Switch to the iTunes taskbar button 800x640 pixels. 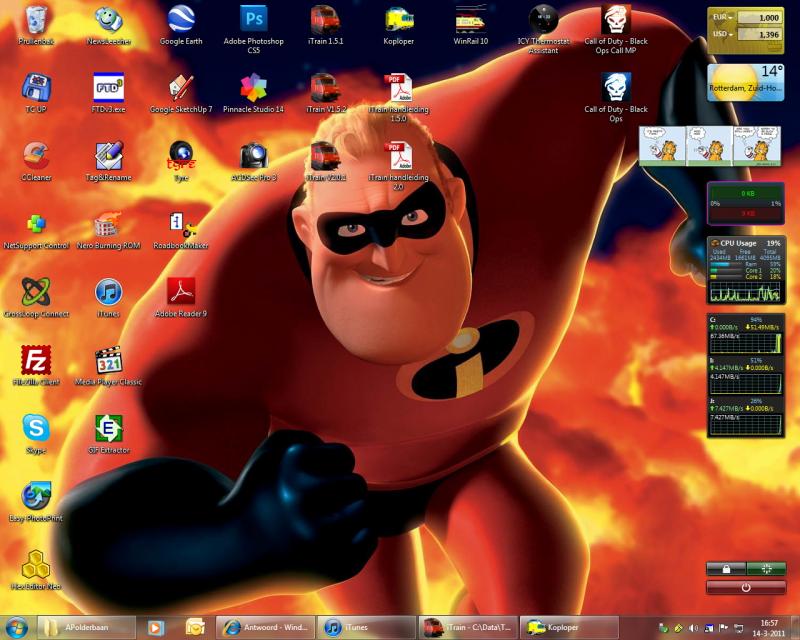point(366,627)
